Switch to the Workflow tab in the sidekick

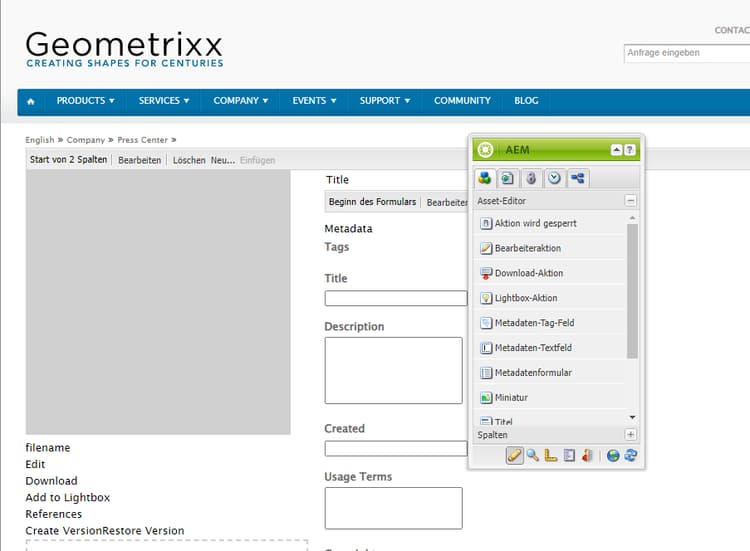coord(578,178)
